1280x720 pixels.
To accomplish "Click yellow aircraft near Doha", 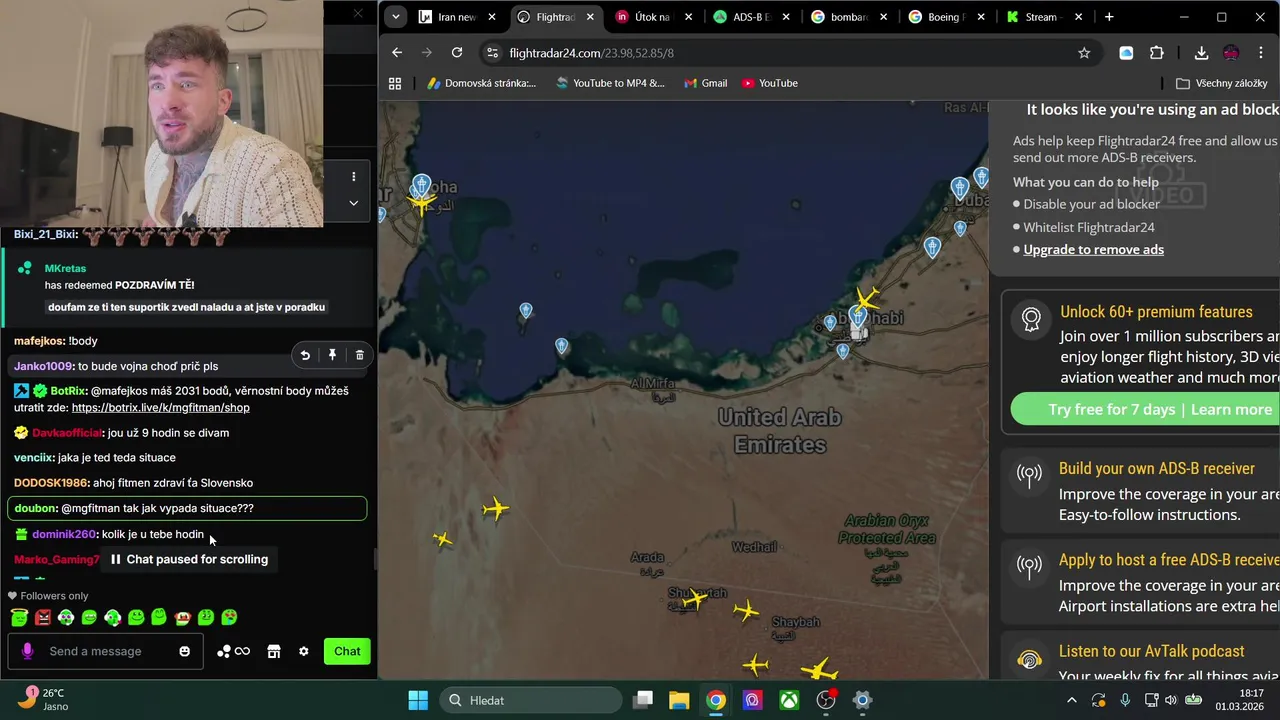I will coord(421,203).
